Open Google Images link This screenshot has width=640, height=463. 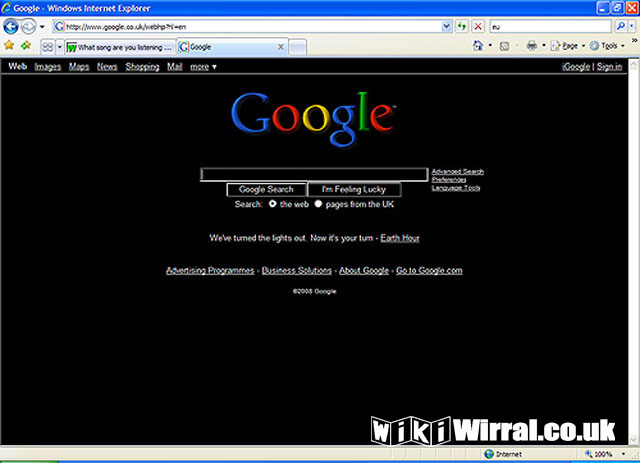tap(48, 67)
